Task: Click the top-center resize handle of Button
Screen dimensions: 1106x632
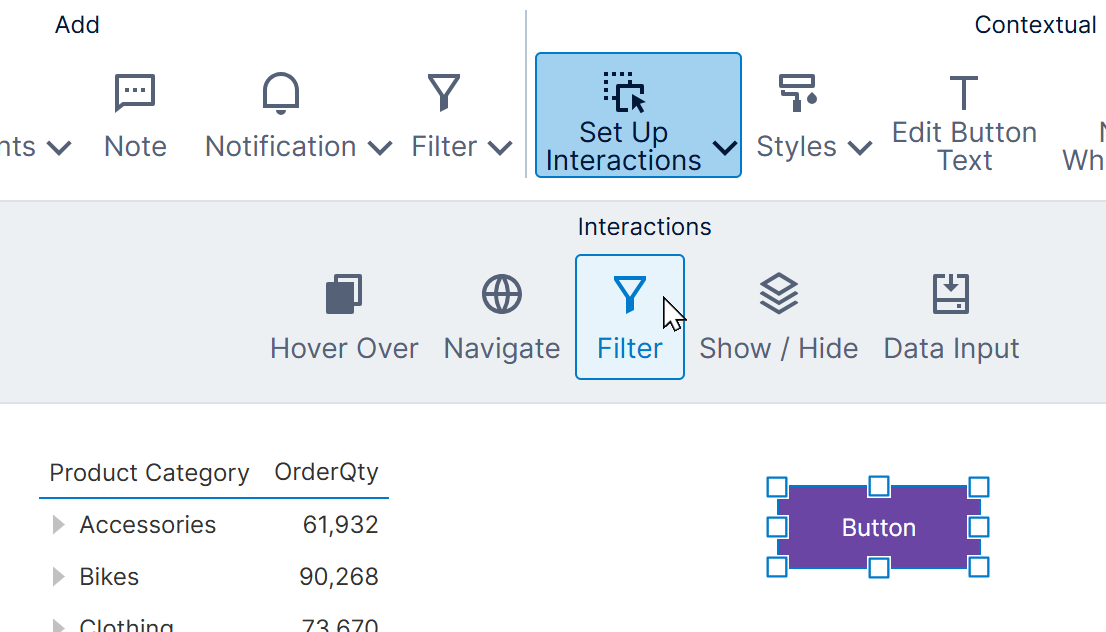Action: pyautogui.click(x=878, y=486)
